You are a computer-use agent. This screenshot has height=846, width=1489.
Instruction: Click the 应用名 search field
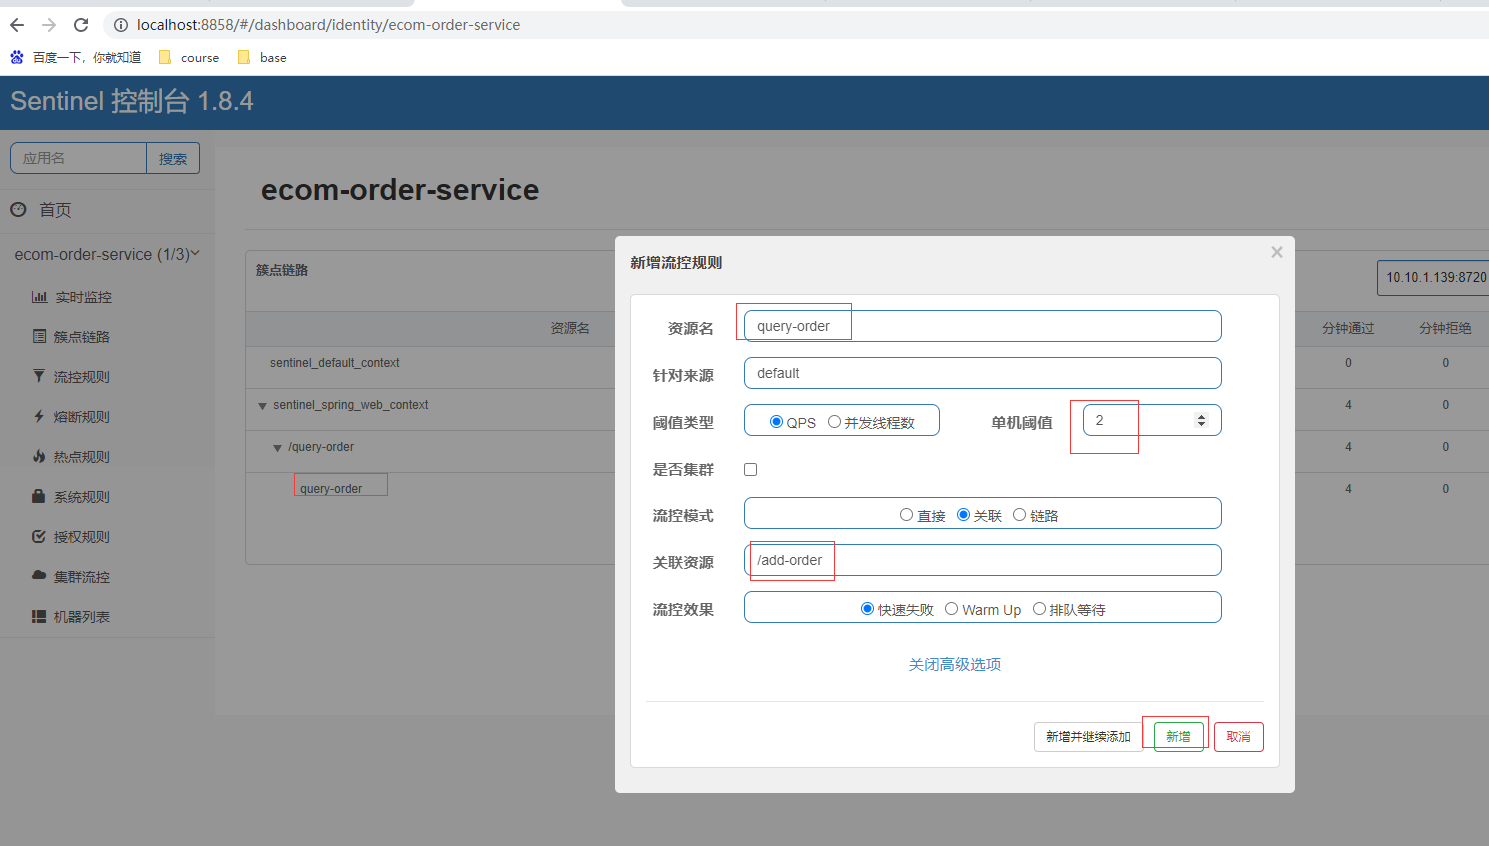click(x=78, y=158)
